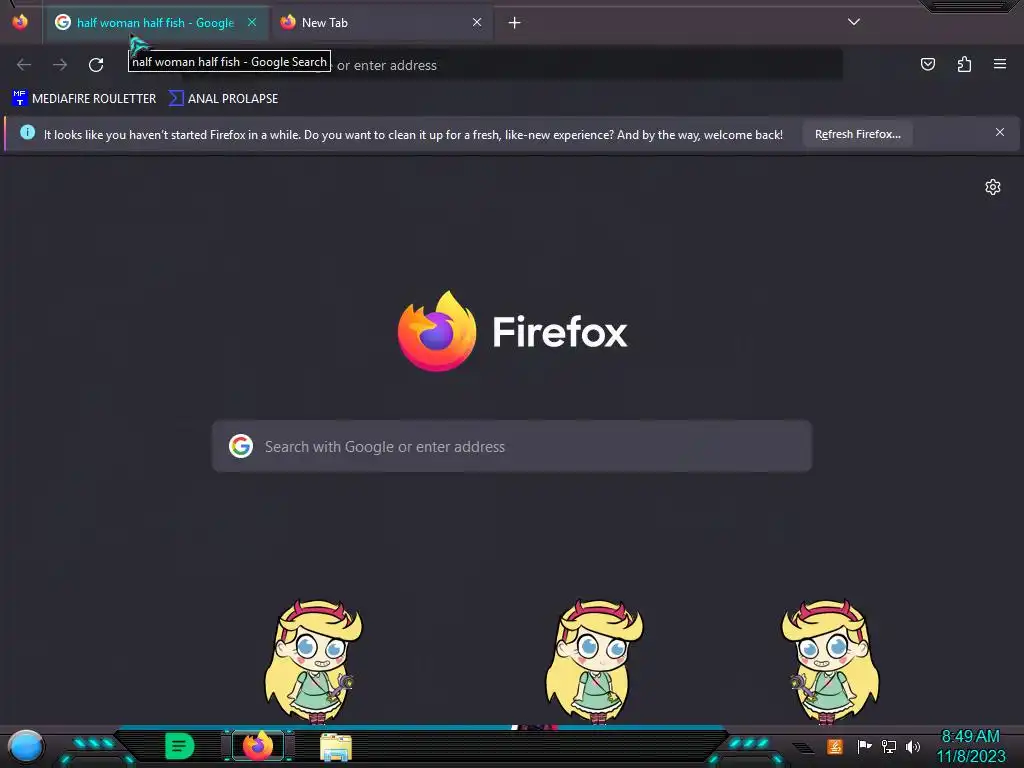Dismiss the Firefox refresh notification bar
This screenshot has height=768, width=1024.
(x=1000, y=133)
